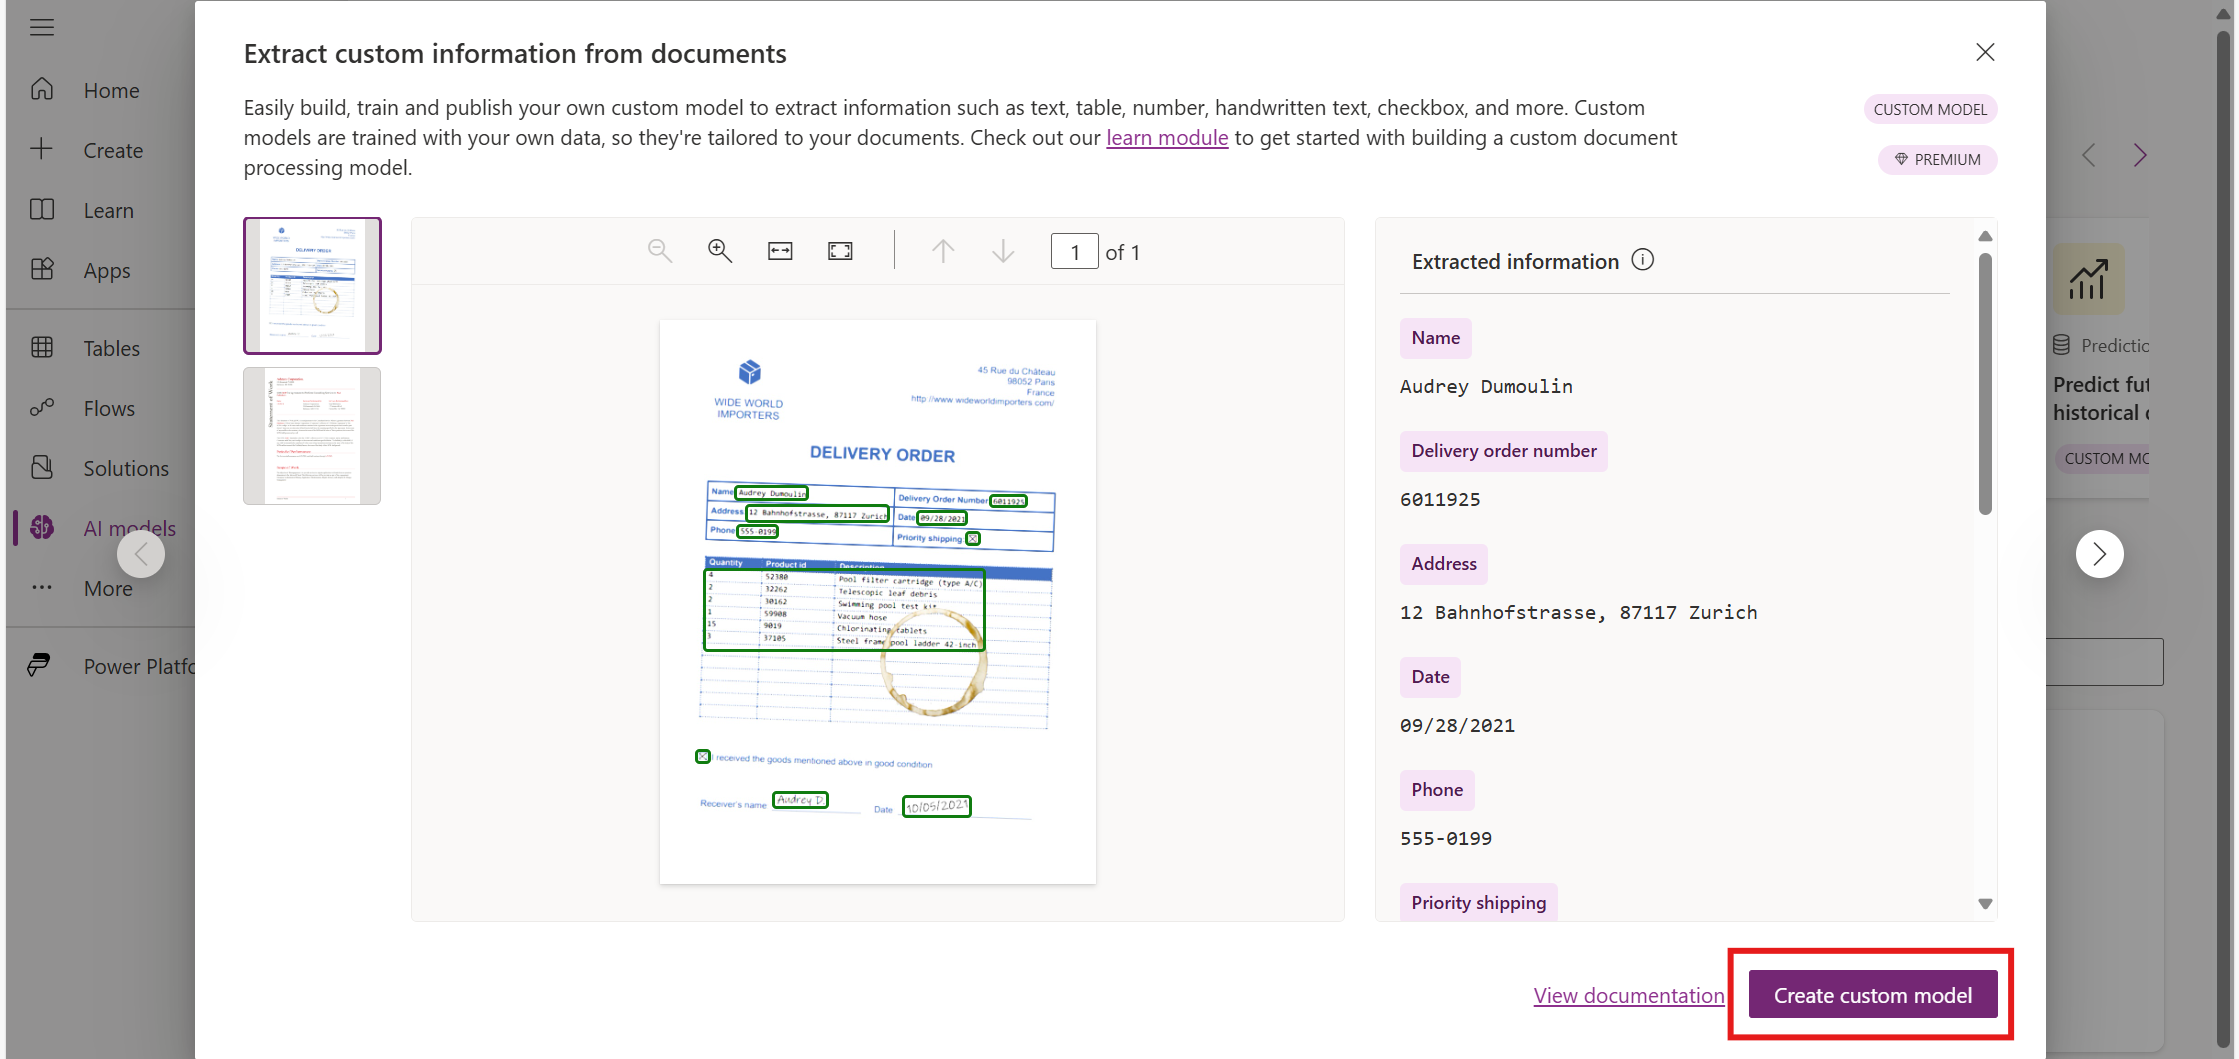Open Tables in left navigation

(x=111, y=348)
